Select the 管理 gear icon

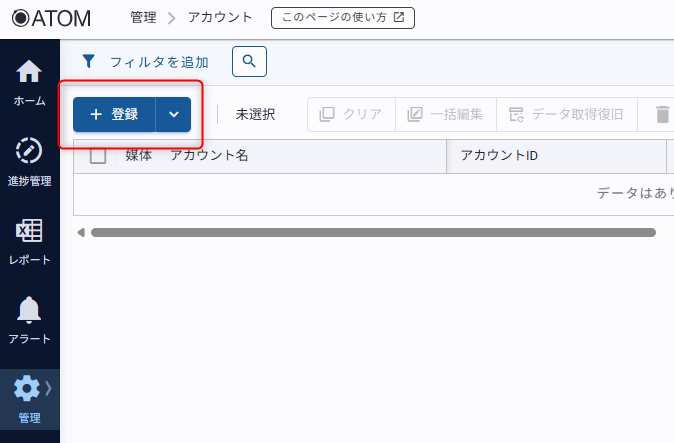[26, 388]
